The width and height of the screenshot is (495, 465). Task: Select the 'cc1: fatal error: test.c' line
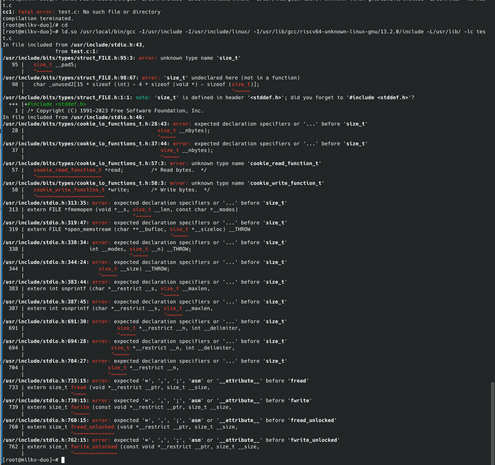[82, 12]
